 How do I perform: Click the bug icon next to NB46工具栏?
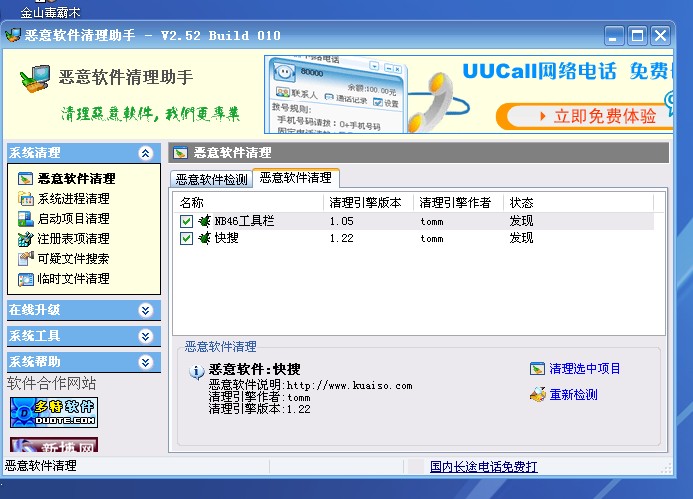click(204, 221)
